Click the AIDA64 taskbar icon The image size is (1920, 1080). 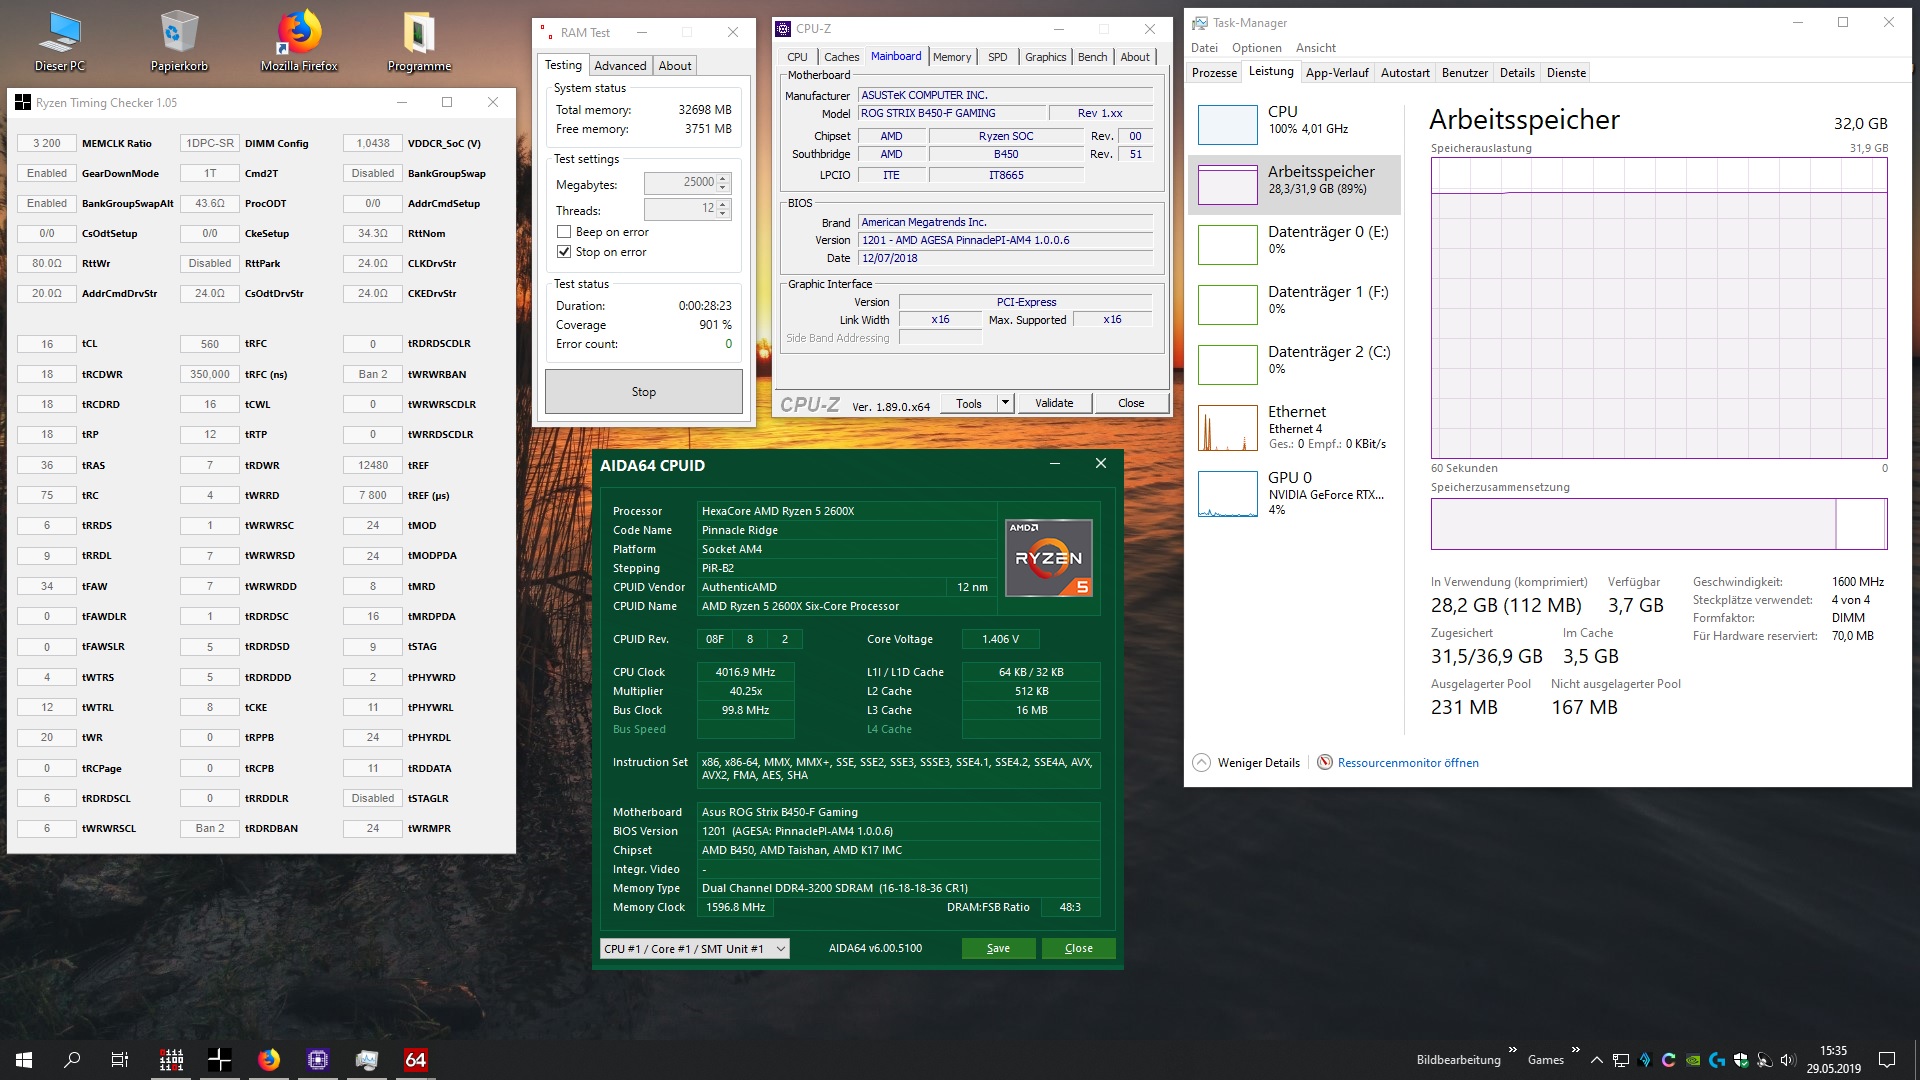415,1060
